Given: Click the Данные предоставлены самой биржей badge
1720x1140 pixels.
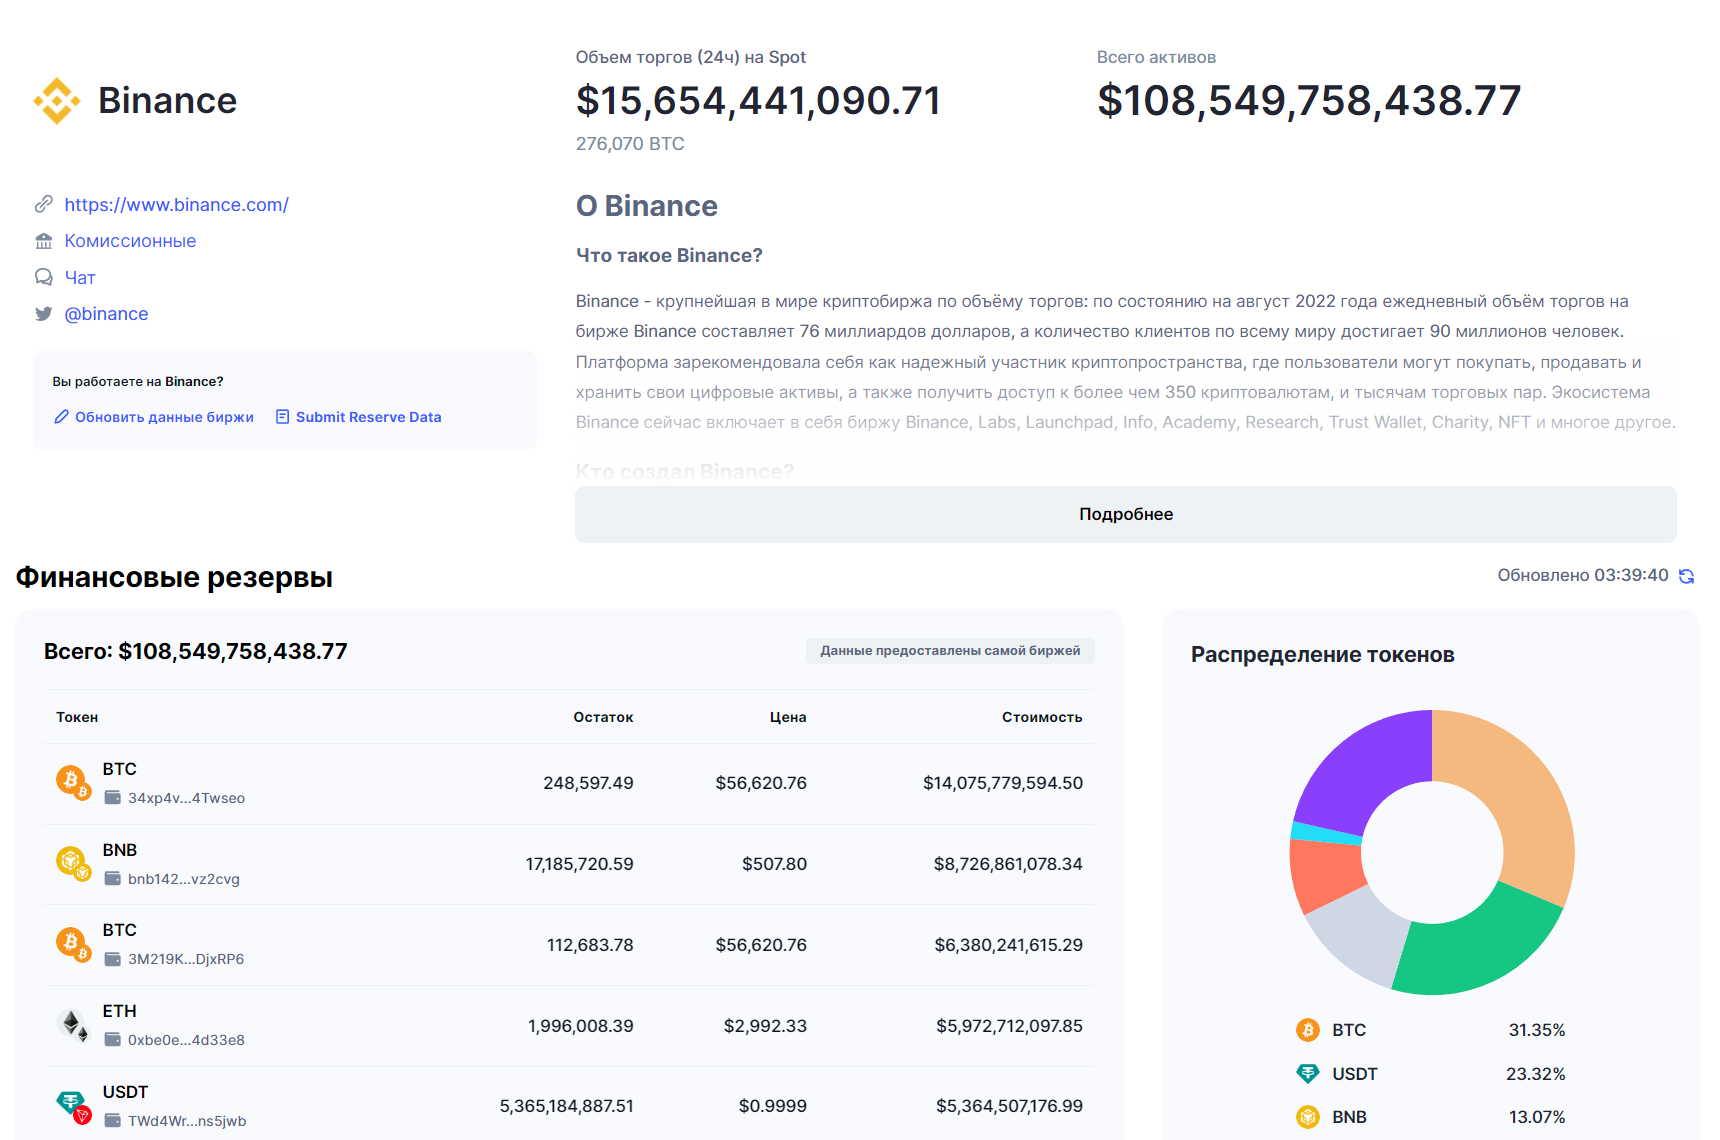Looking at the screenshot, I should [950, 650].
